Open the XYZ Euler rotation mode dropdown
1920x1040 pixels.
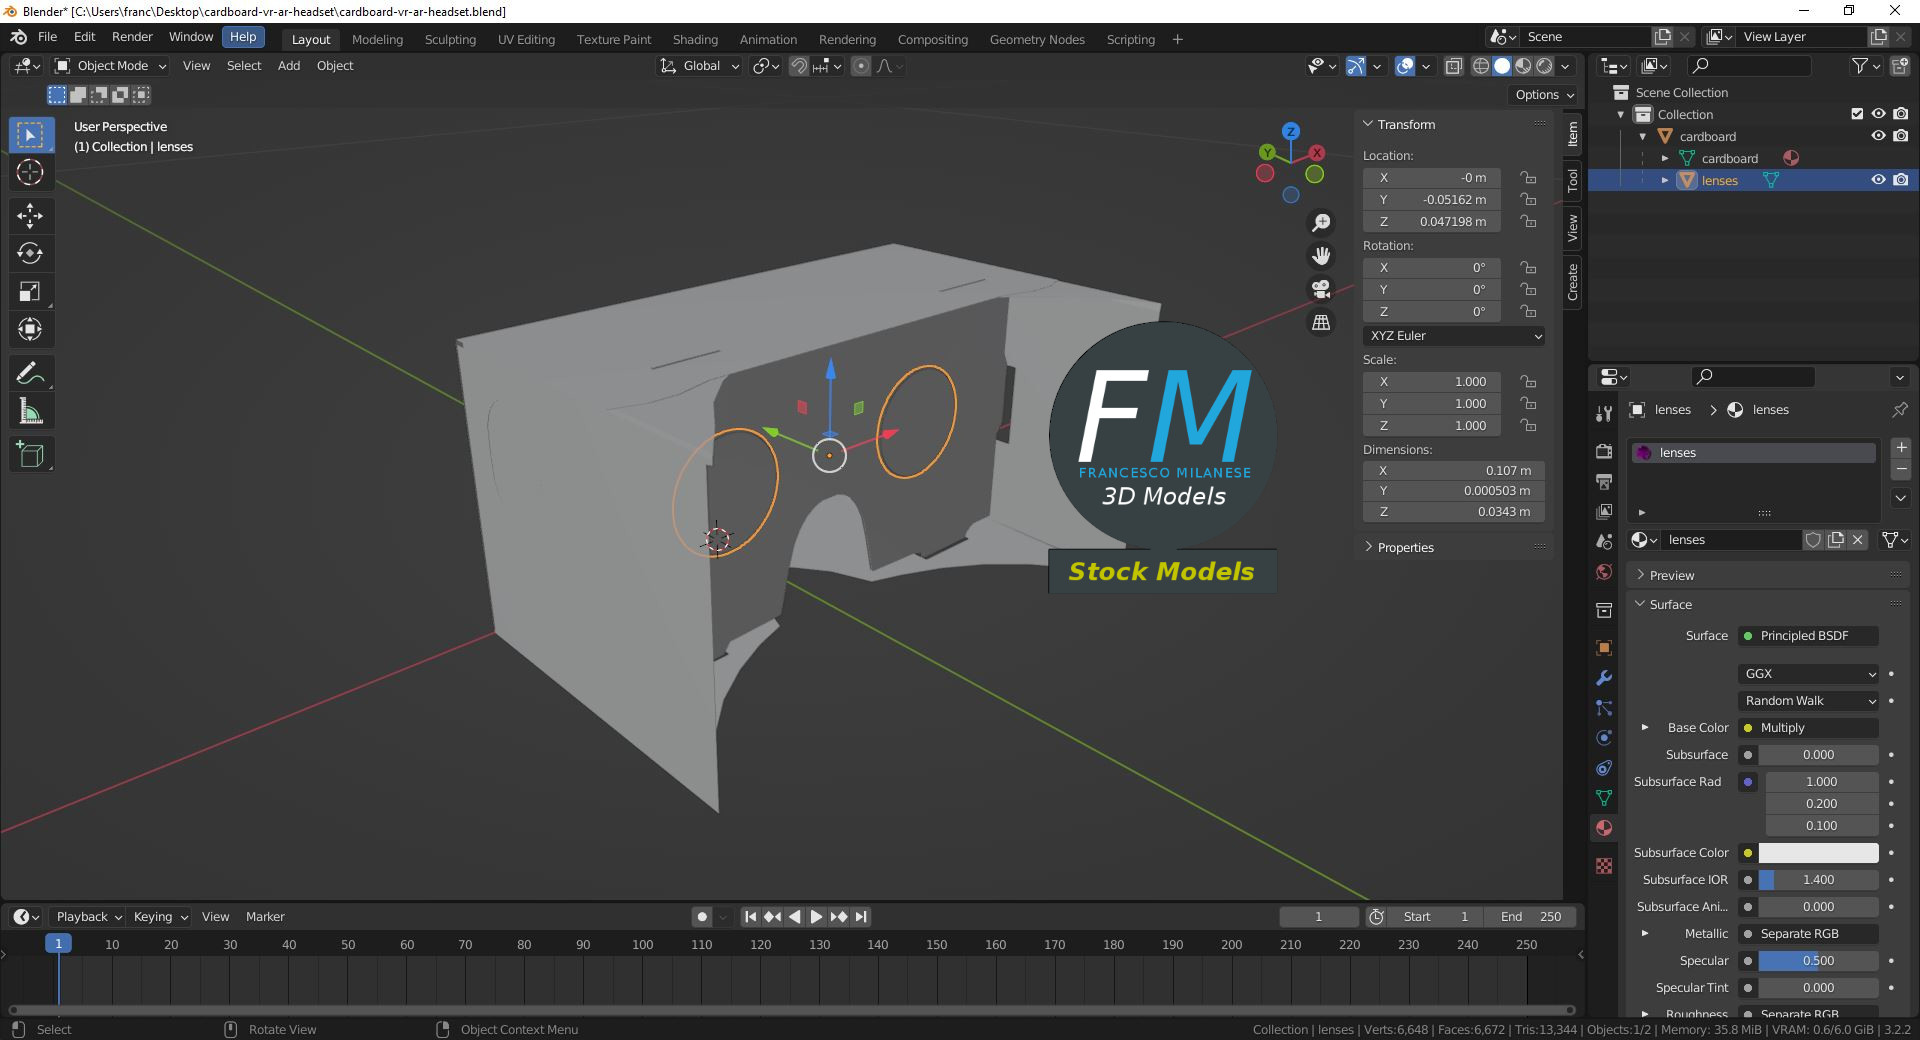coord(1454,336)
